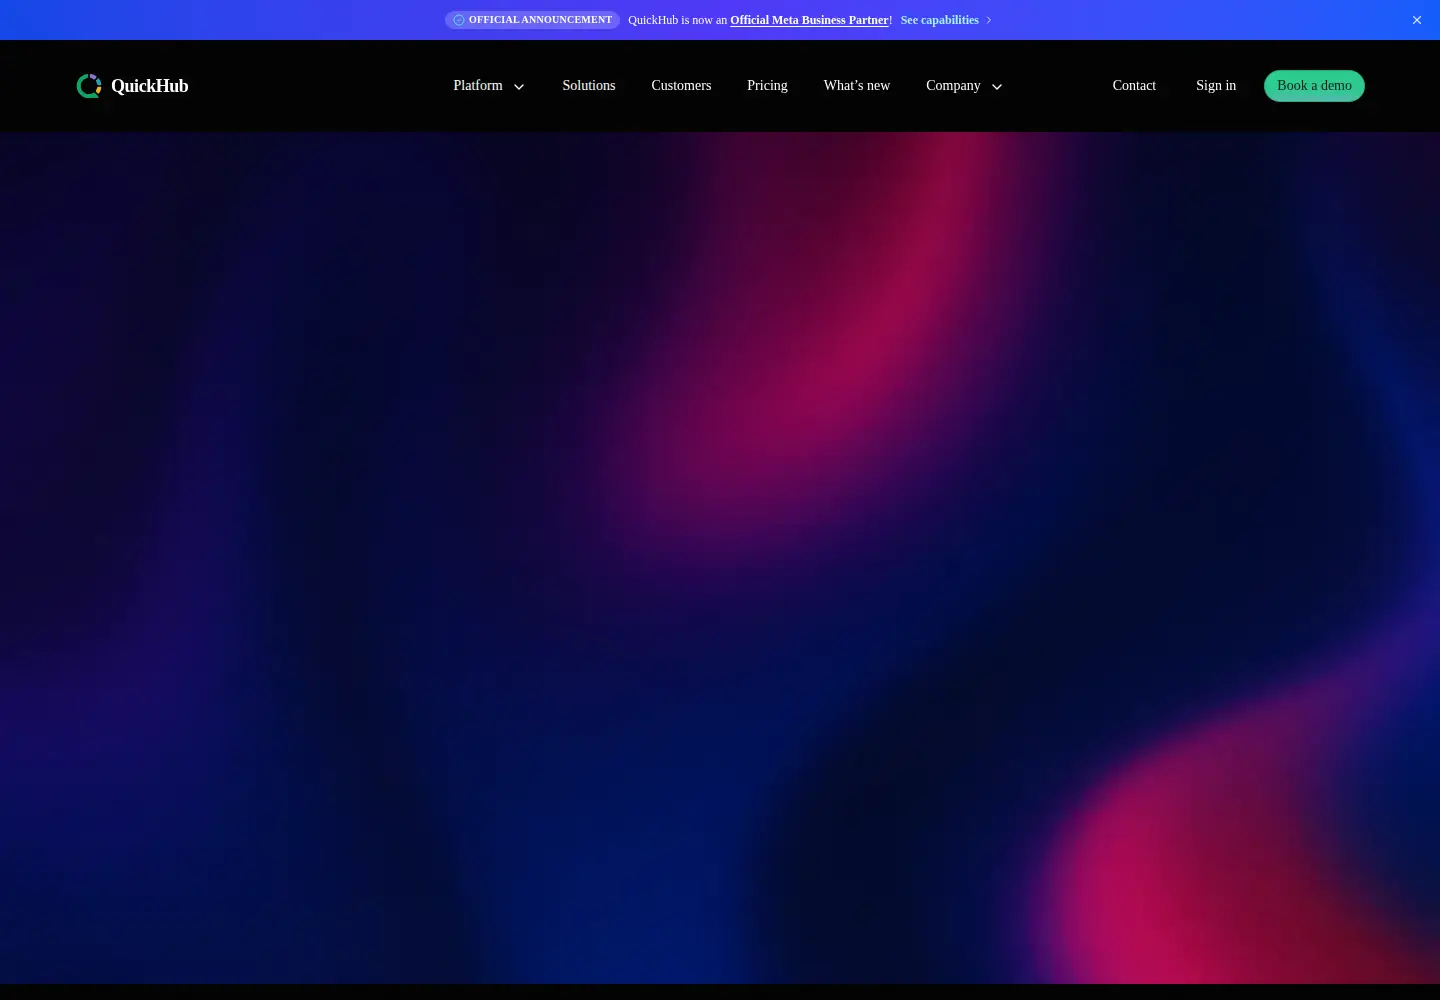1440x1000 pixels.
Task: Expand the Platform dropdown menu
Action: [x=489, y=86]
